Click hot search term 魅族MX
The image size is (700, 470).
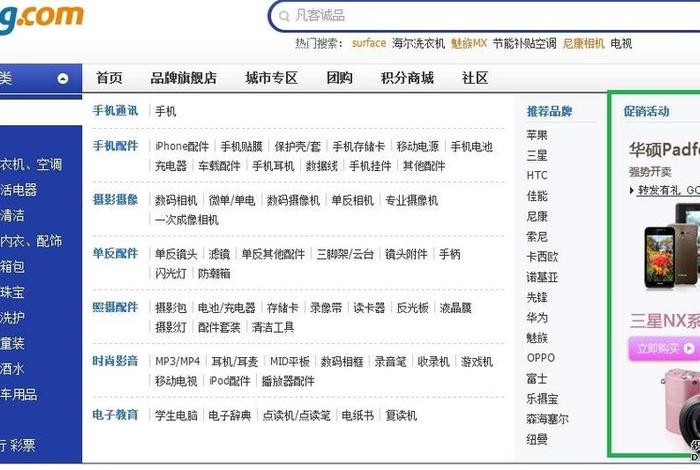469,43
